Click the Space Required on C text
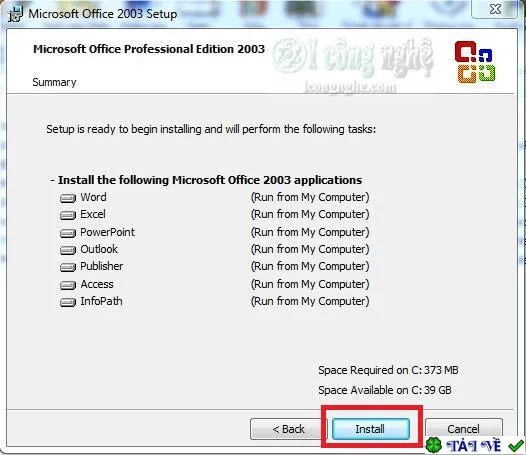The image size is (526, 455). (388, 370)
